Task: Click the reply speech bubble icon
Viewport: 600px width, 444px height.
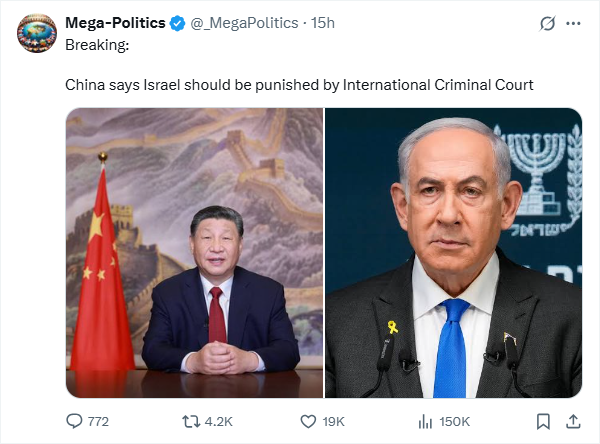Action: click(74, 421)
